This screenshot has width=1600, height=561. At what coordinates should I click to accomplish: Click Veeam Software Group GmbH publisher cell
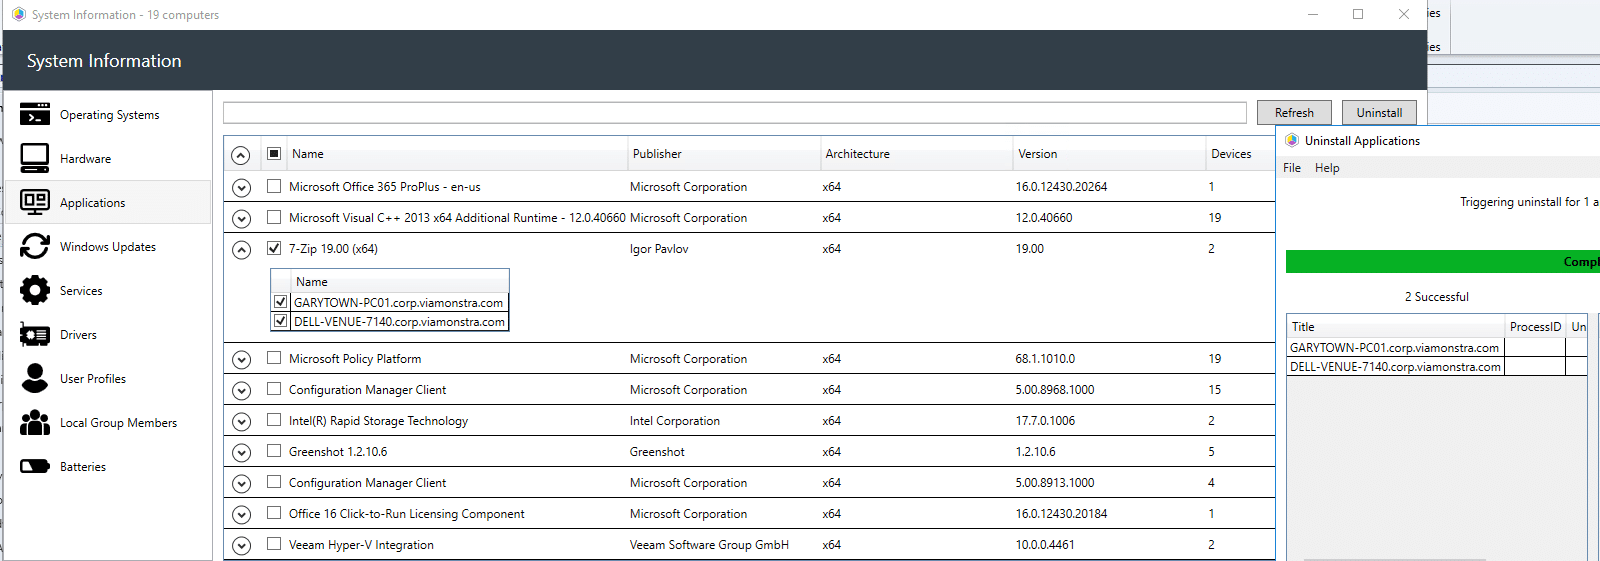(709, 545)
